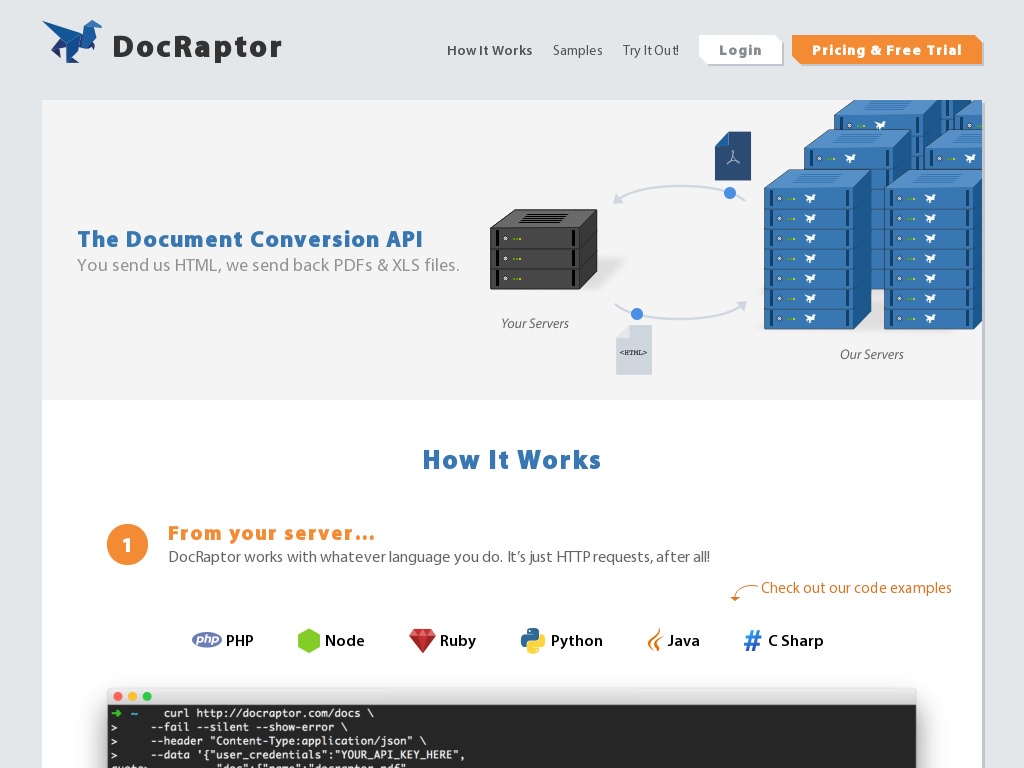Select the C Sharp code example tab
Viewport: 1024px width, 768px height.
tap(784, 641)
